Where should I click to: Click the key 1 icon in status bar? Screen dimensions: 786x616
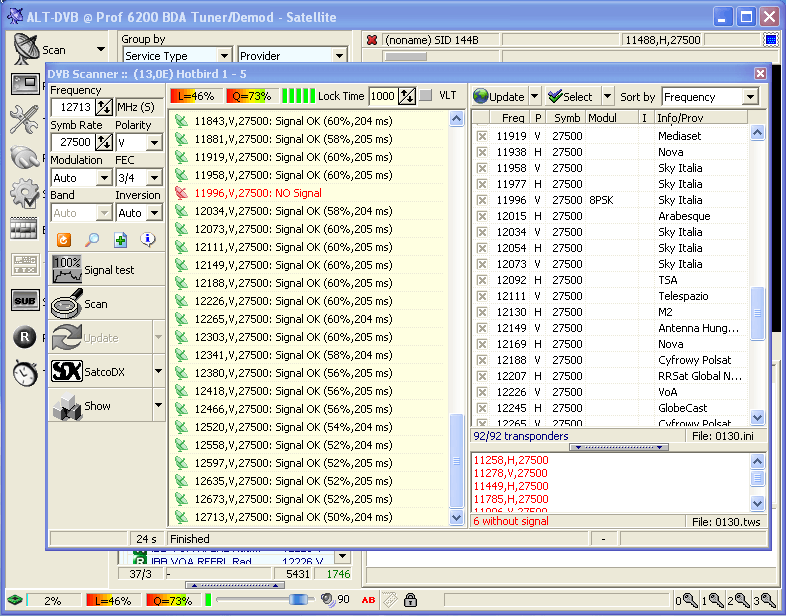point(715,600)
